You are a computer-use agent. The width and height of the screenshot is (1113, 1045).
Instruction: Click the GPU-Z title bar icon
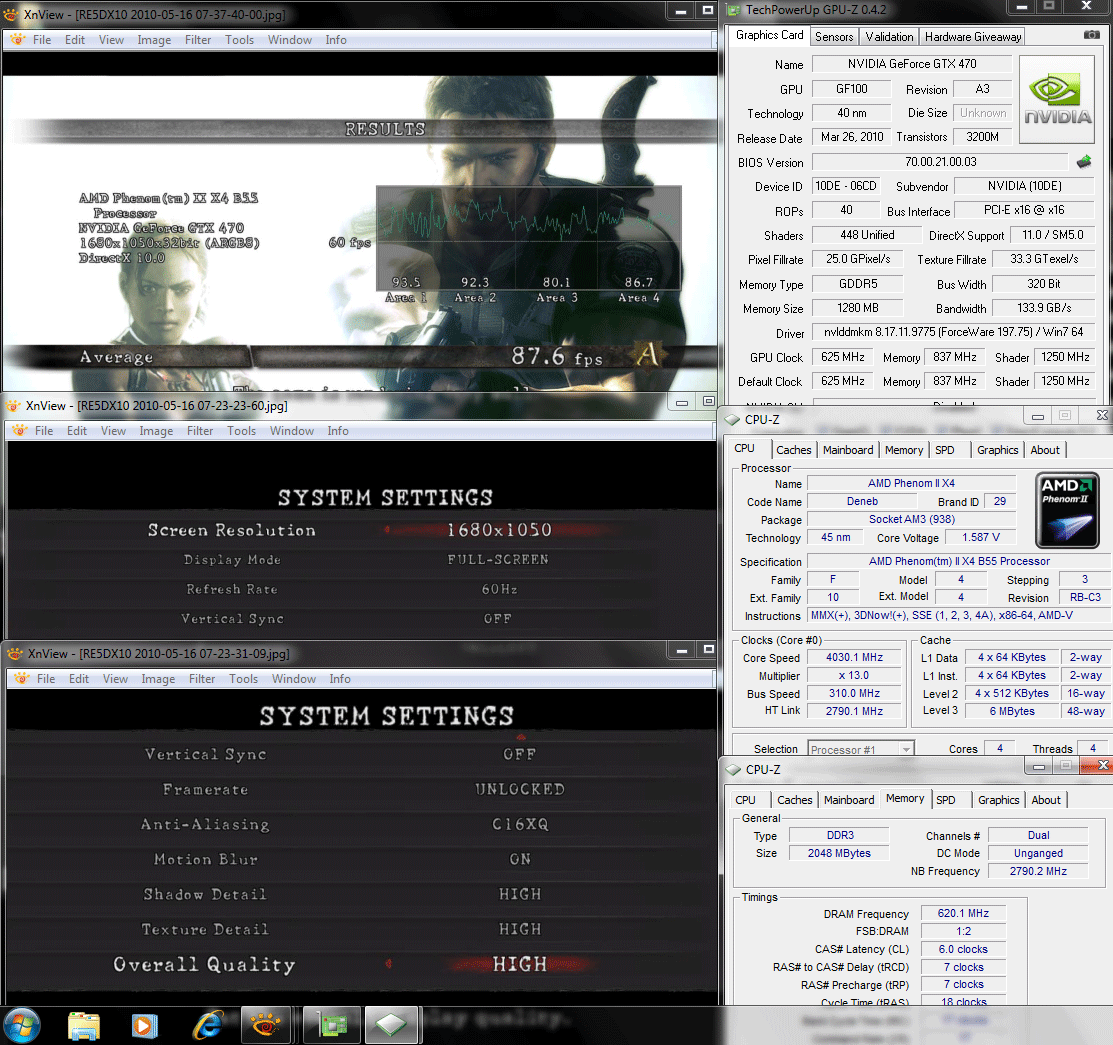point(734,10)
